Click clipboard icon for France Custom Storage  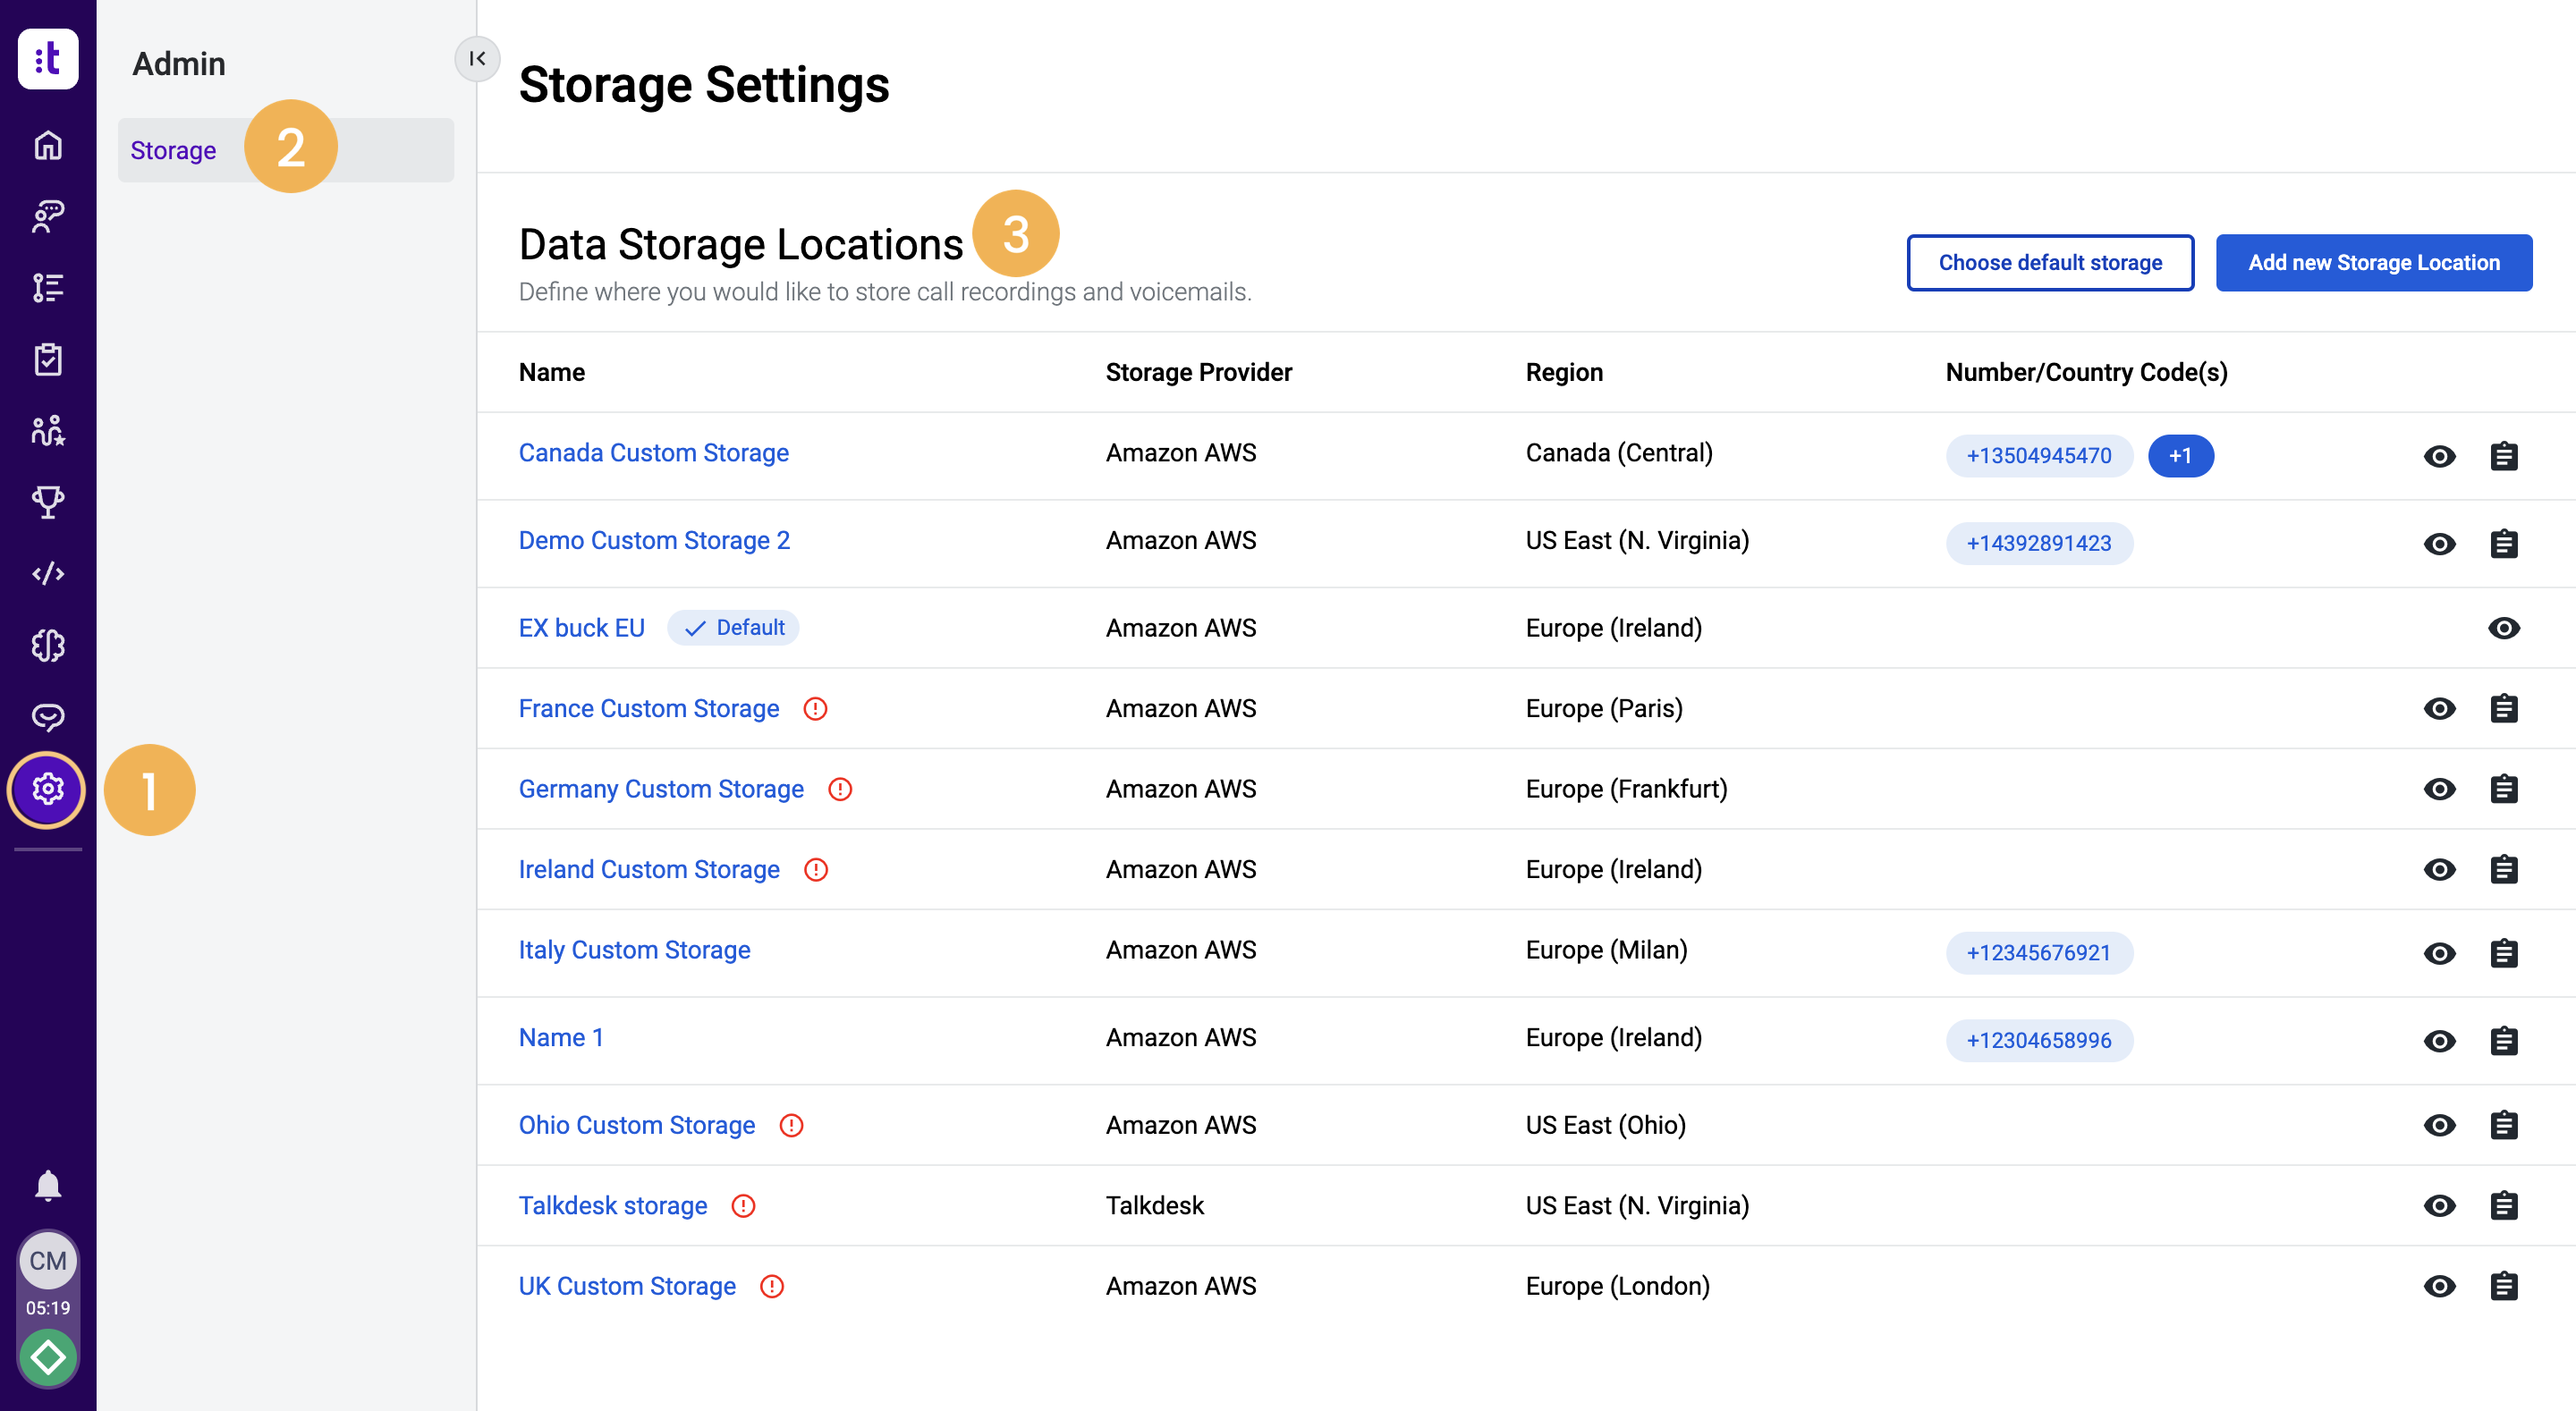(x=2504, y=709)
